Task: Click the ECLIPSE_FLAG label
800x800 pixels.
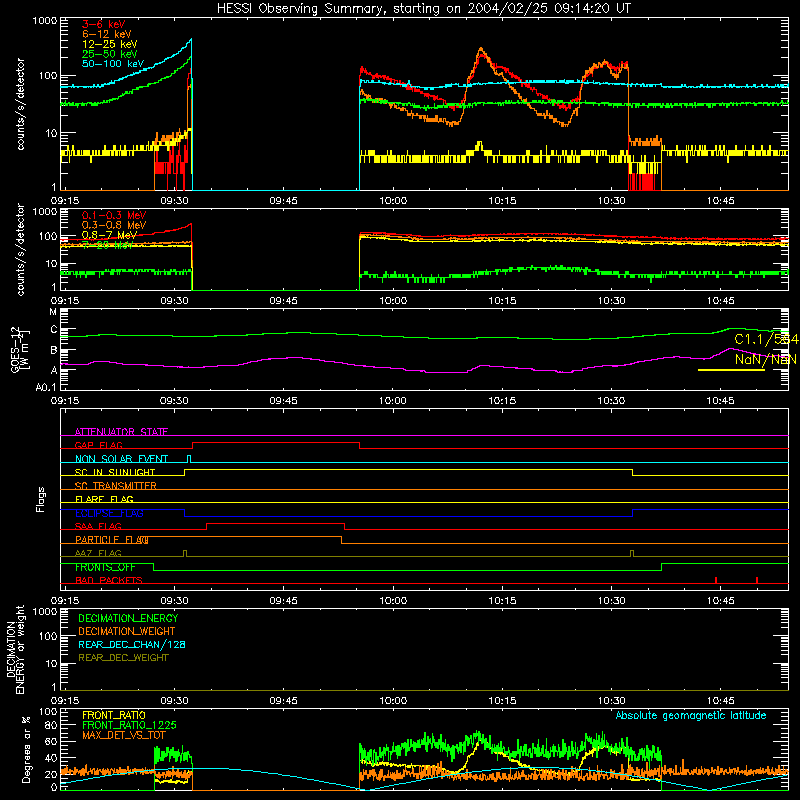Action: point(109,513)
